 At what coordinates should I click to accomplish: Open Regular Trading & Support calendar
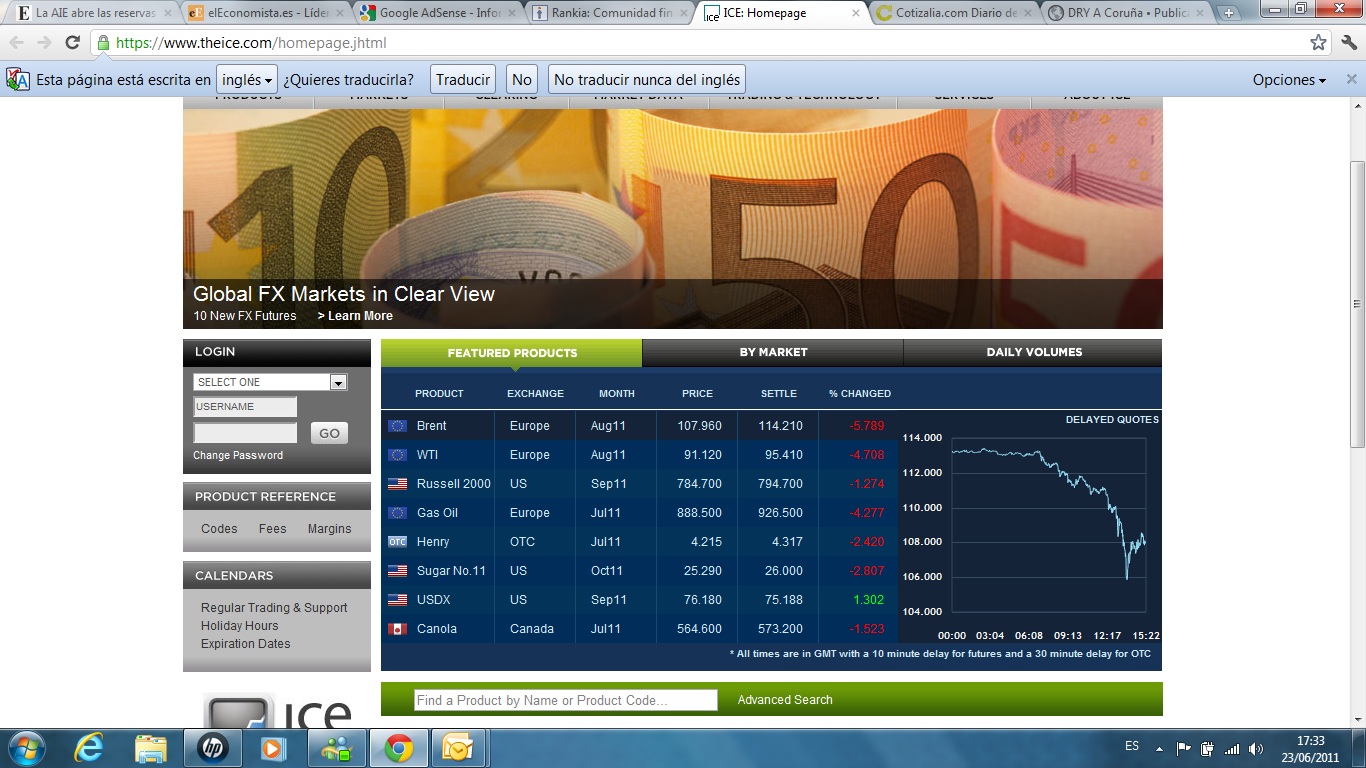click(274, 608)
